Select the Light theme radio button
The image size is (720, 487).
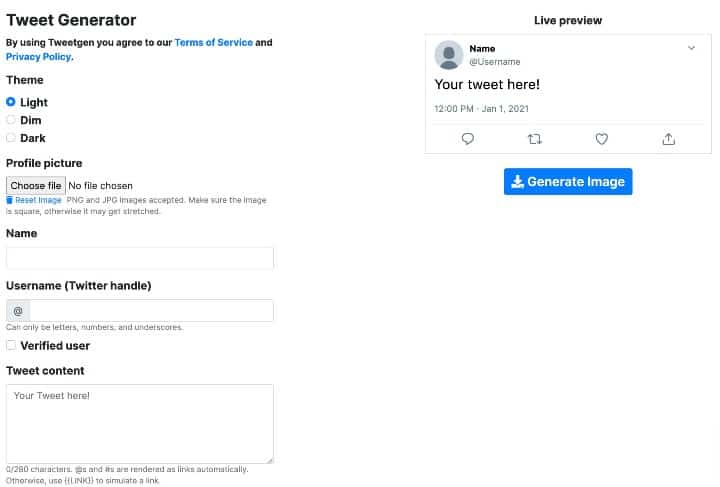11,101
